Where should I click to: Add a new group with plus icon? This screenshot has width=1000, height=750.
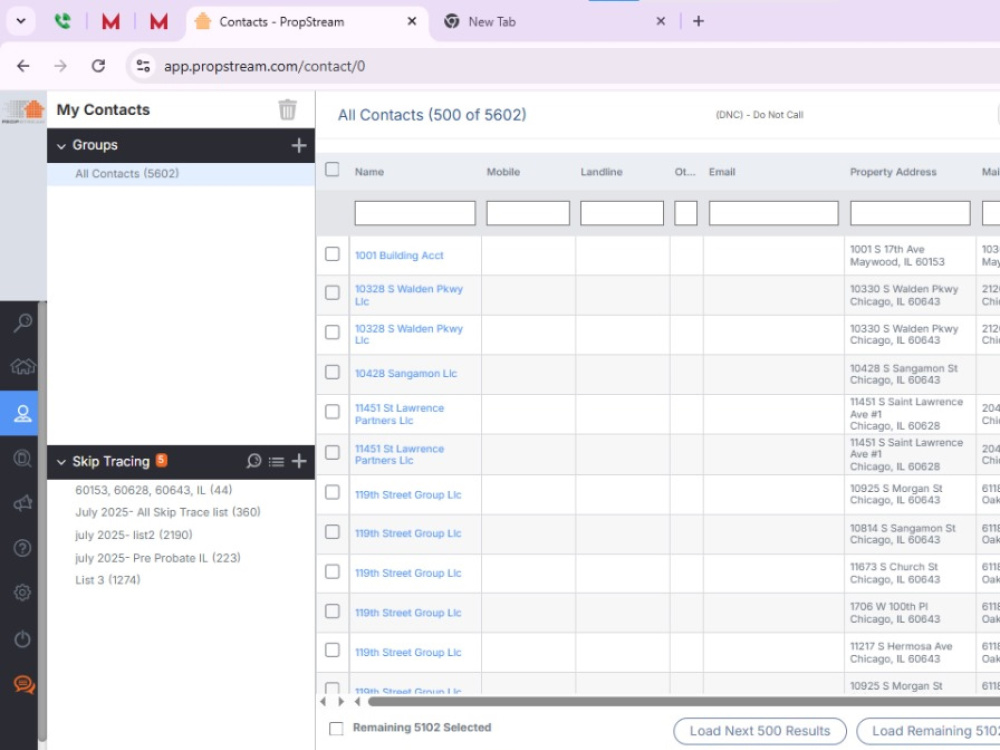(298, 145)
